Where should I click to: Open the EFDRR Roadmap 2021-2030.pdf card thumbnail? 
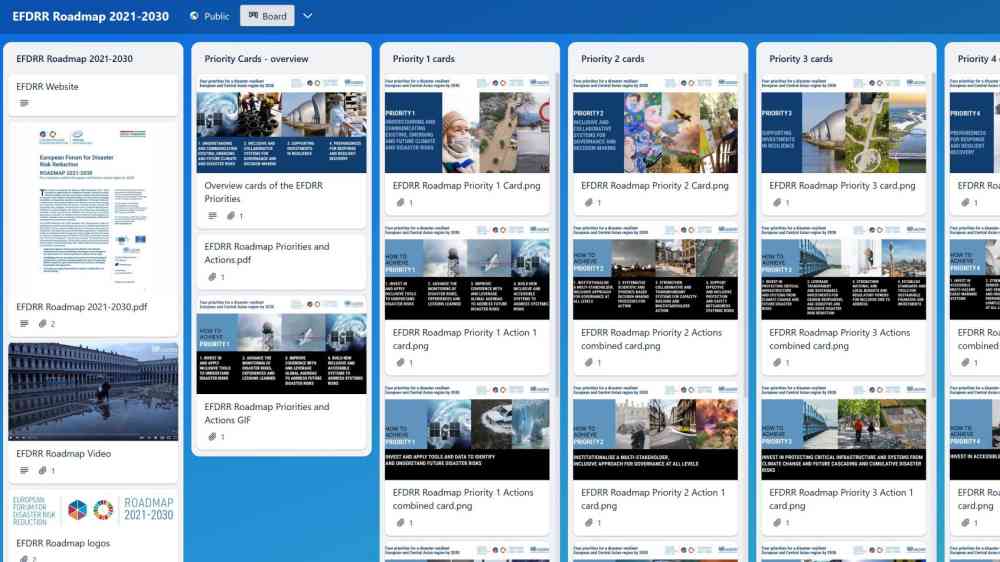point(93,208)
